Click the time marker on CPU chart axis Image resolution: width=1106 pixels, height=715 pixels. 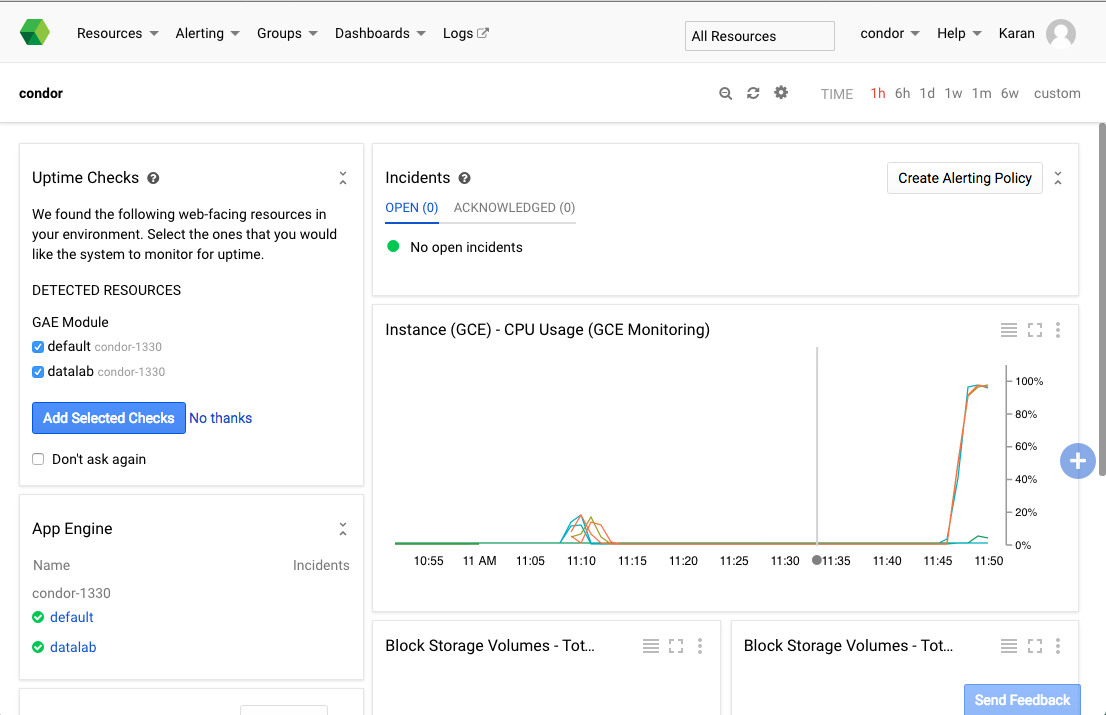click(817, 561)
